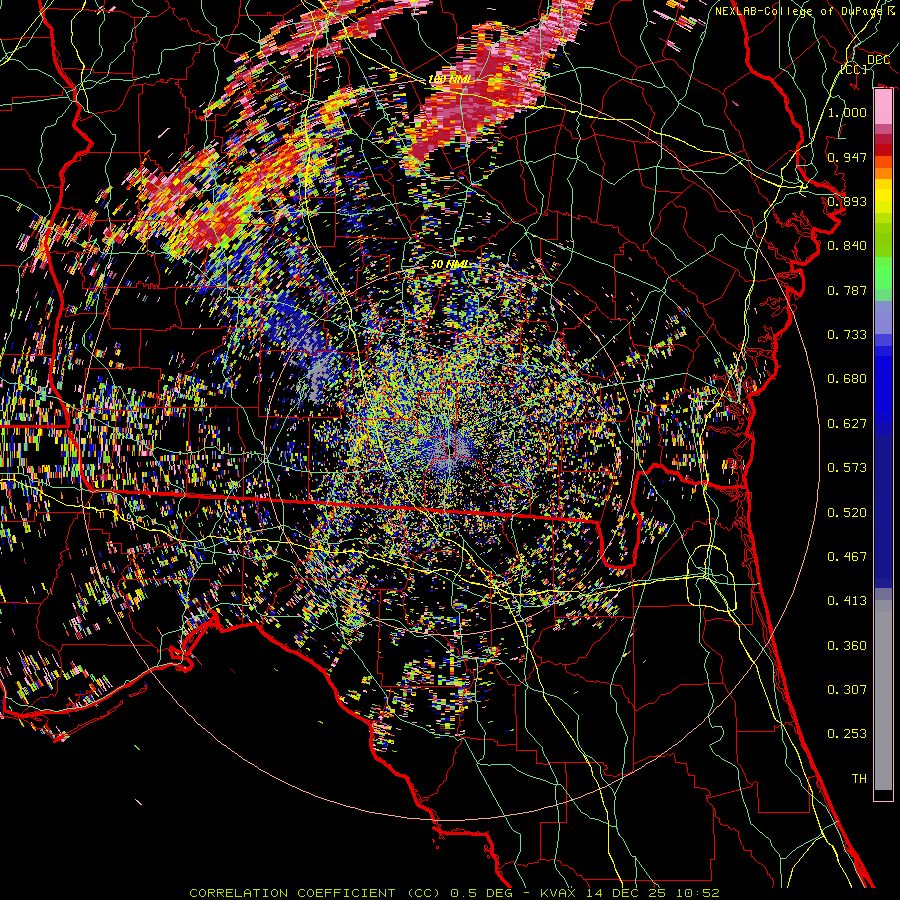900x900 pixels.
Task: Click the 0.467 legend value
Action: click(x=847, y=557)
